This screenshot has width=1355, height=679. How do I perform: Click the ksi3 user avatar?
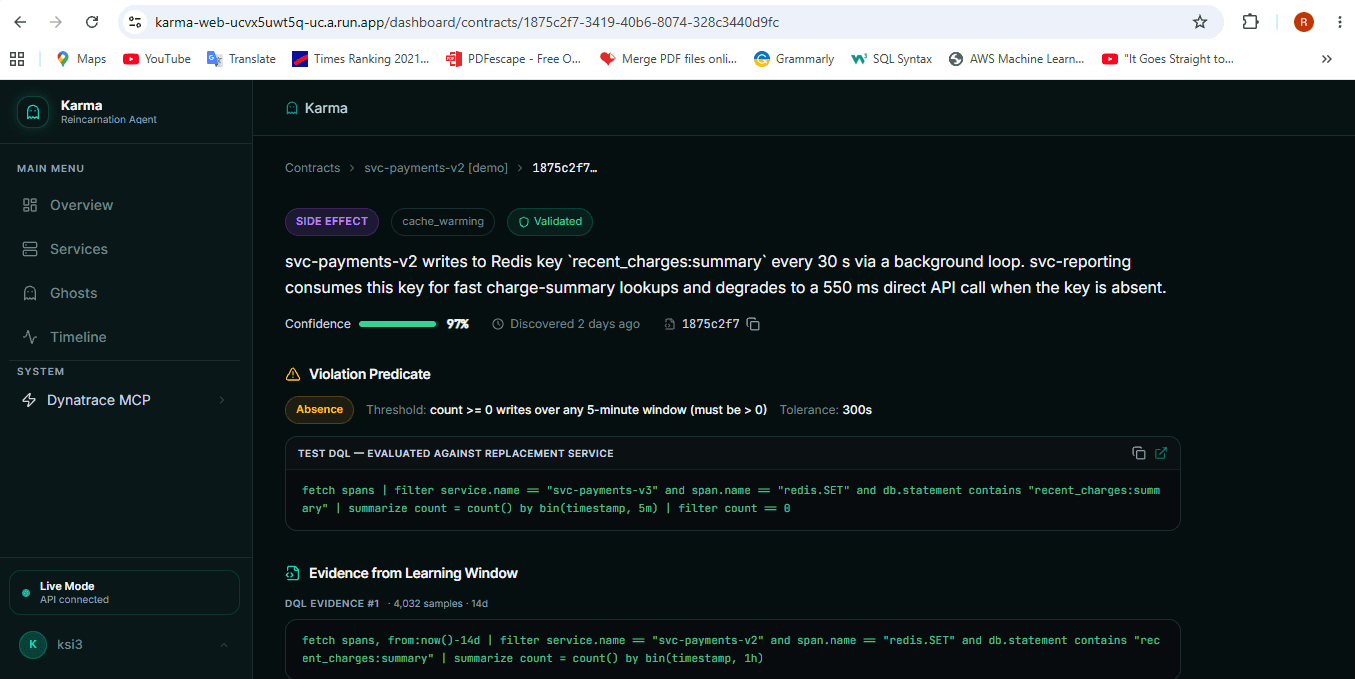point(33,644)
